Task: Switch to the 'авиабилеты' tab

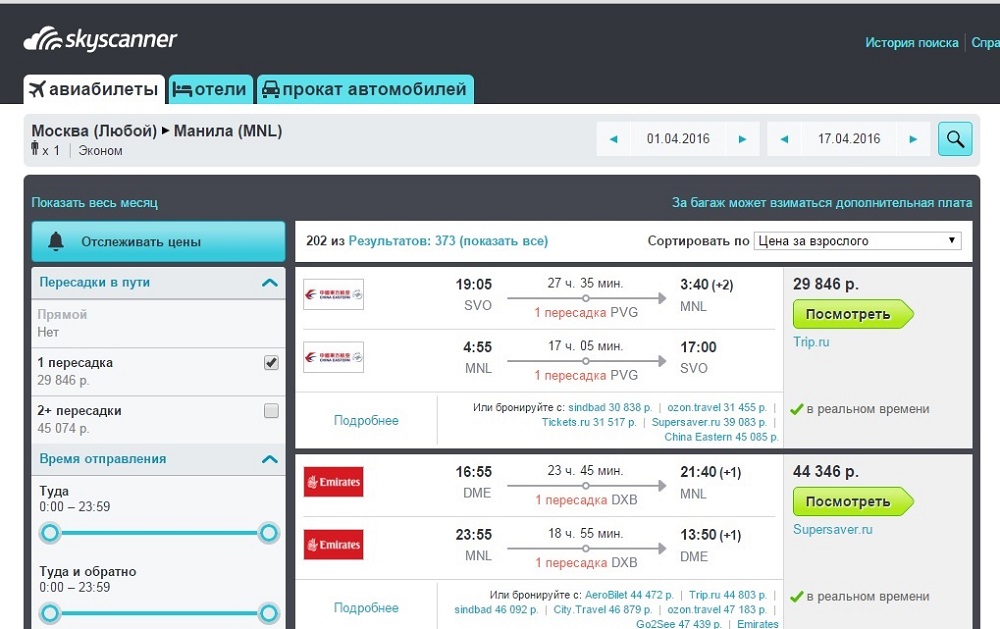Action: click(94, 89)
